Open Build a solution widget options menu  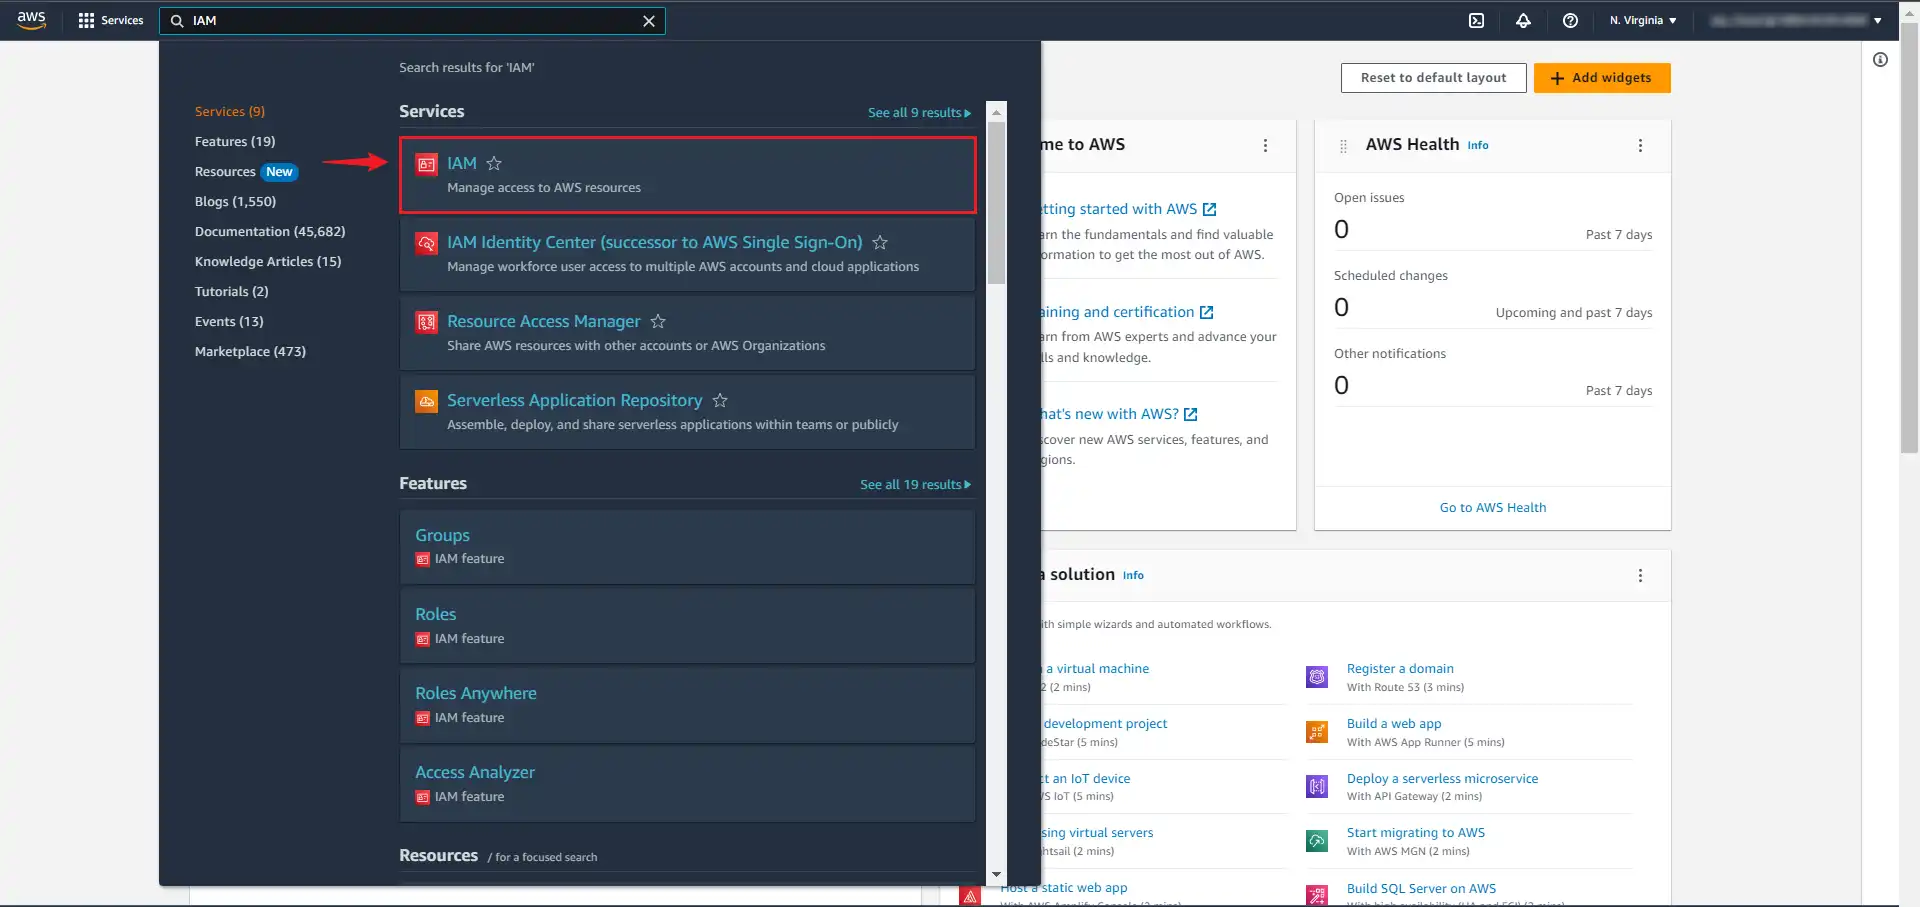tap(1640, 576)
